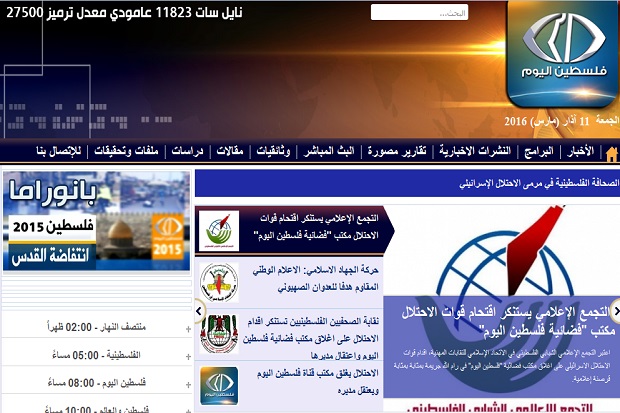
Task: Open the وثائقيات menu item
Action: pos(273,151)
